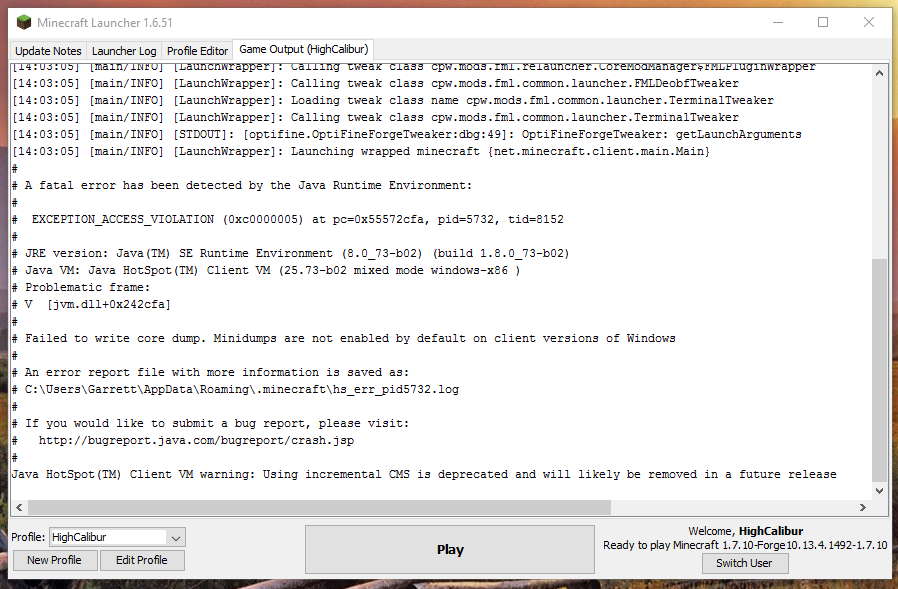Click the 'Ready to play Minecraft 1.7.10-Forge' status text
Image resolution: width=898 pixels, height=589 pixels.
[x=745, y=545]
